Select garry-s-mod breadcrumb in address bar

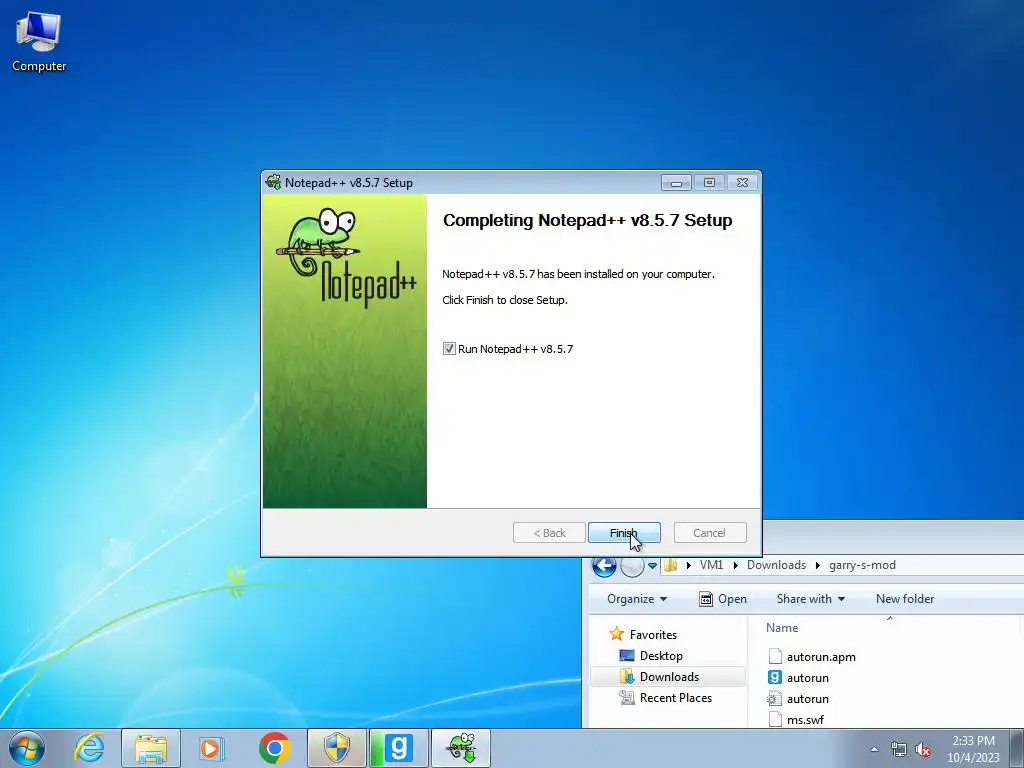coord(862,566)
